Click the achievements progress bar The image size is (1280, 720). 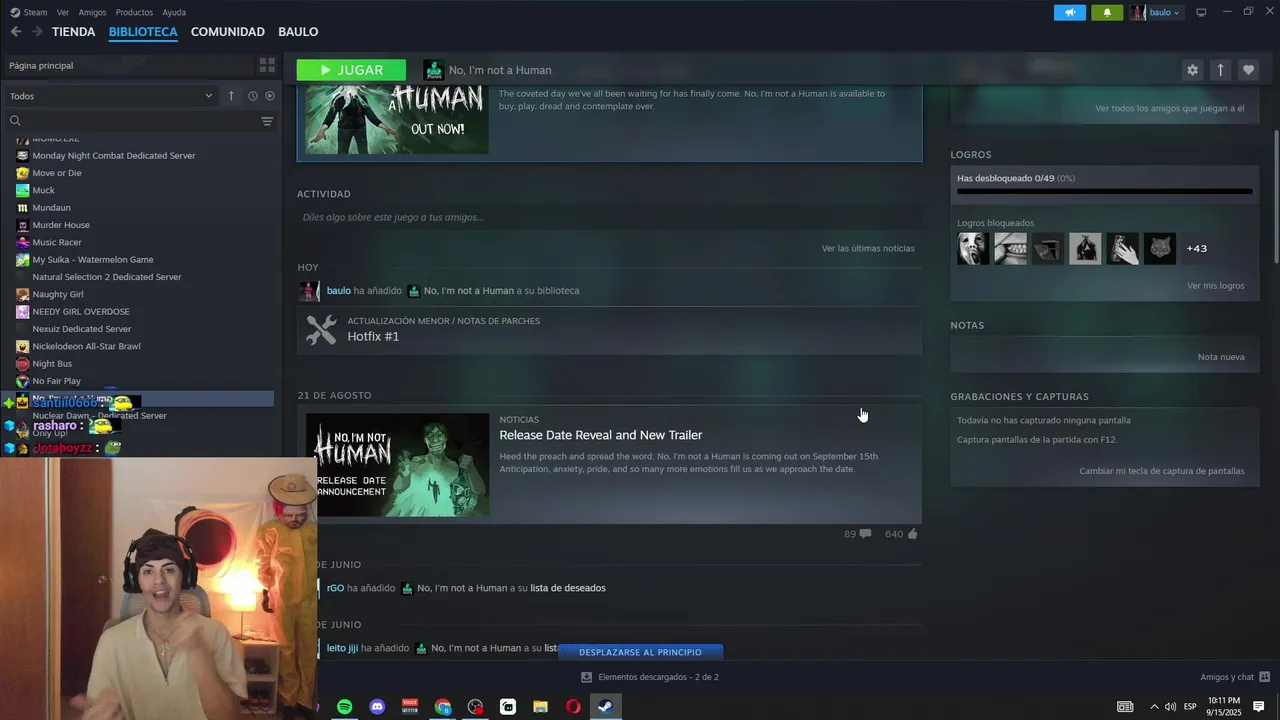point(1104,191)
